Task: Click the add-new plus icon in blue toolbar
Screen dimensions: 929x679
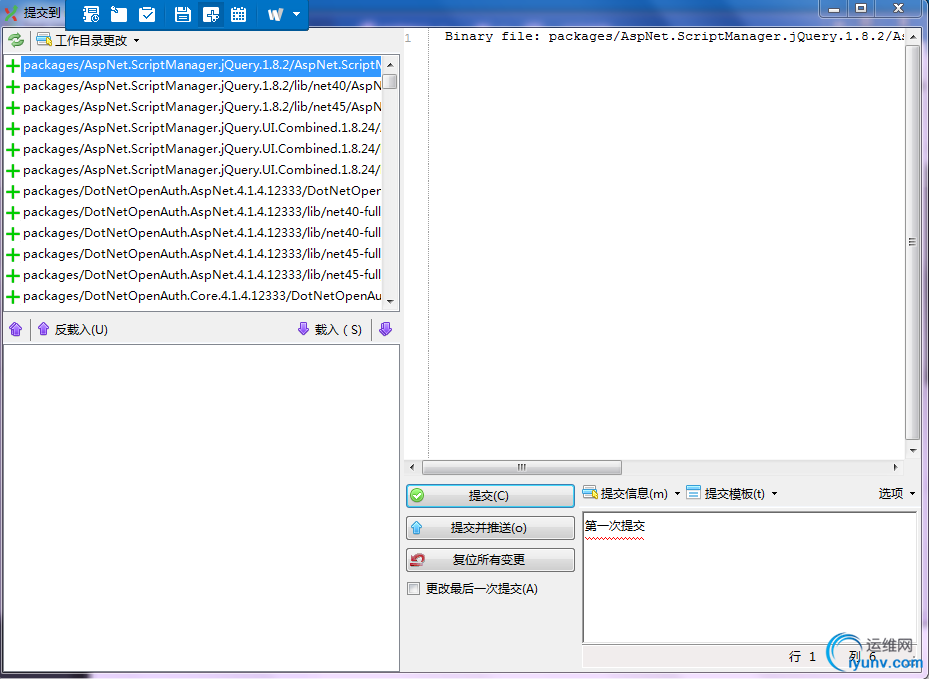Action: [x=211, y=14]
